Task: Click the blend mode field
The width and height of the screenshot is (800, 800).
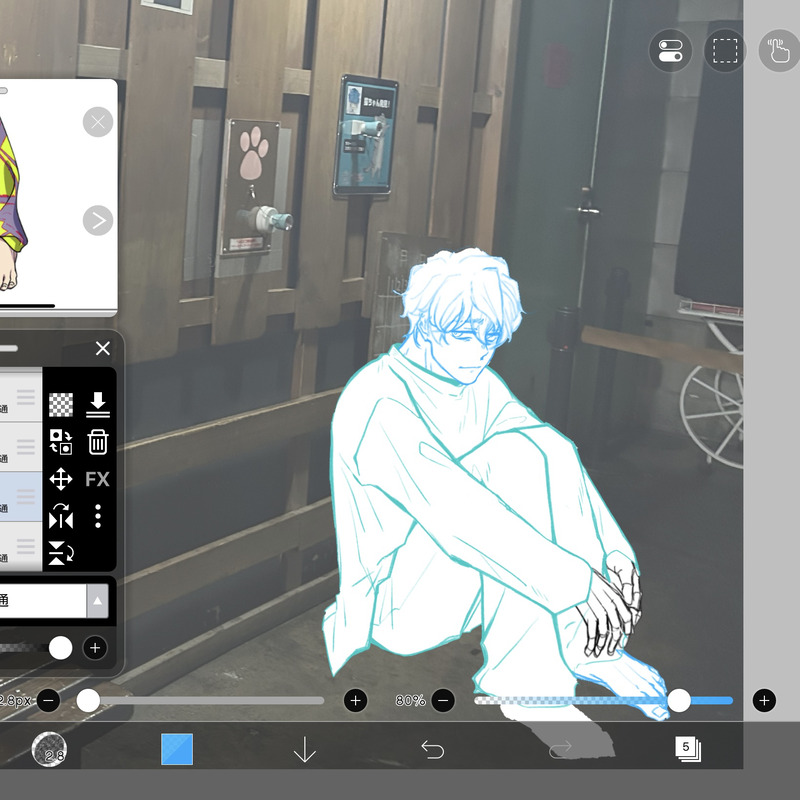Action: click(x=43, y=601)
